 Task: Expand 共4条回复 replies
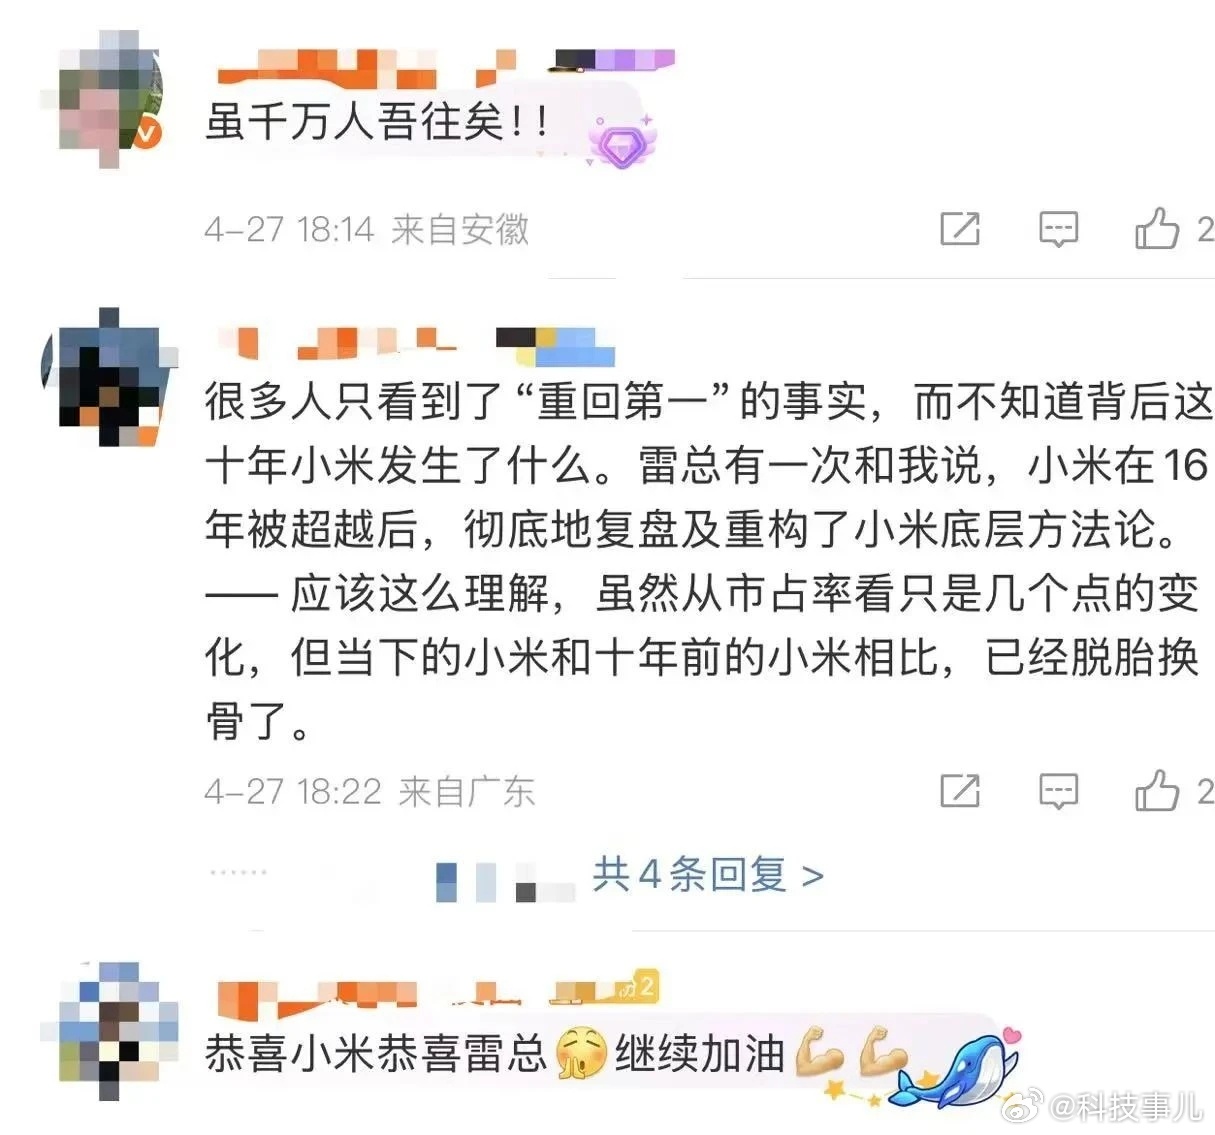pos(708,876)
